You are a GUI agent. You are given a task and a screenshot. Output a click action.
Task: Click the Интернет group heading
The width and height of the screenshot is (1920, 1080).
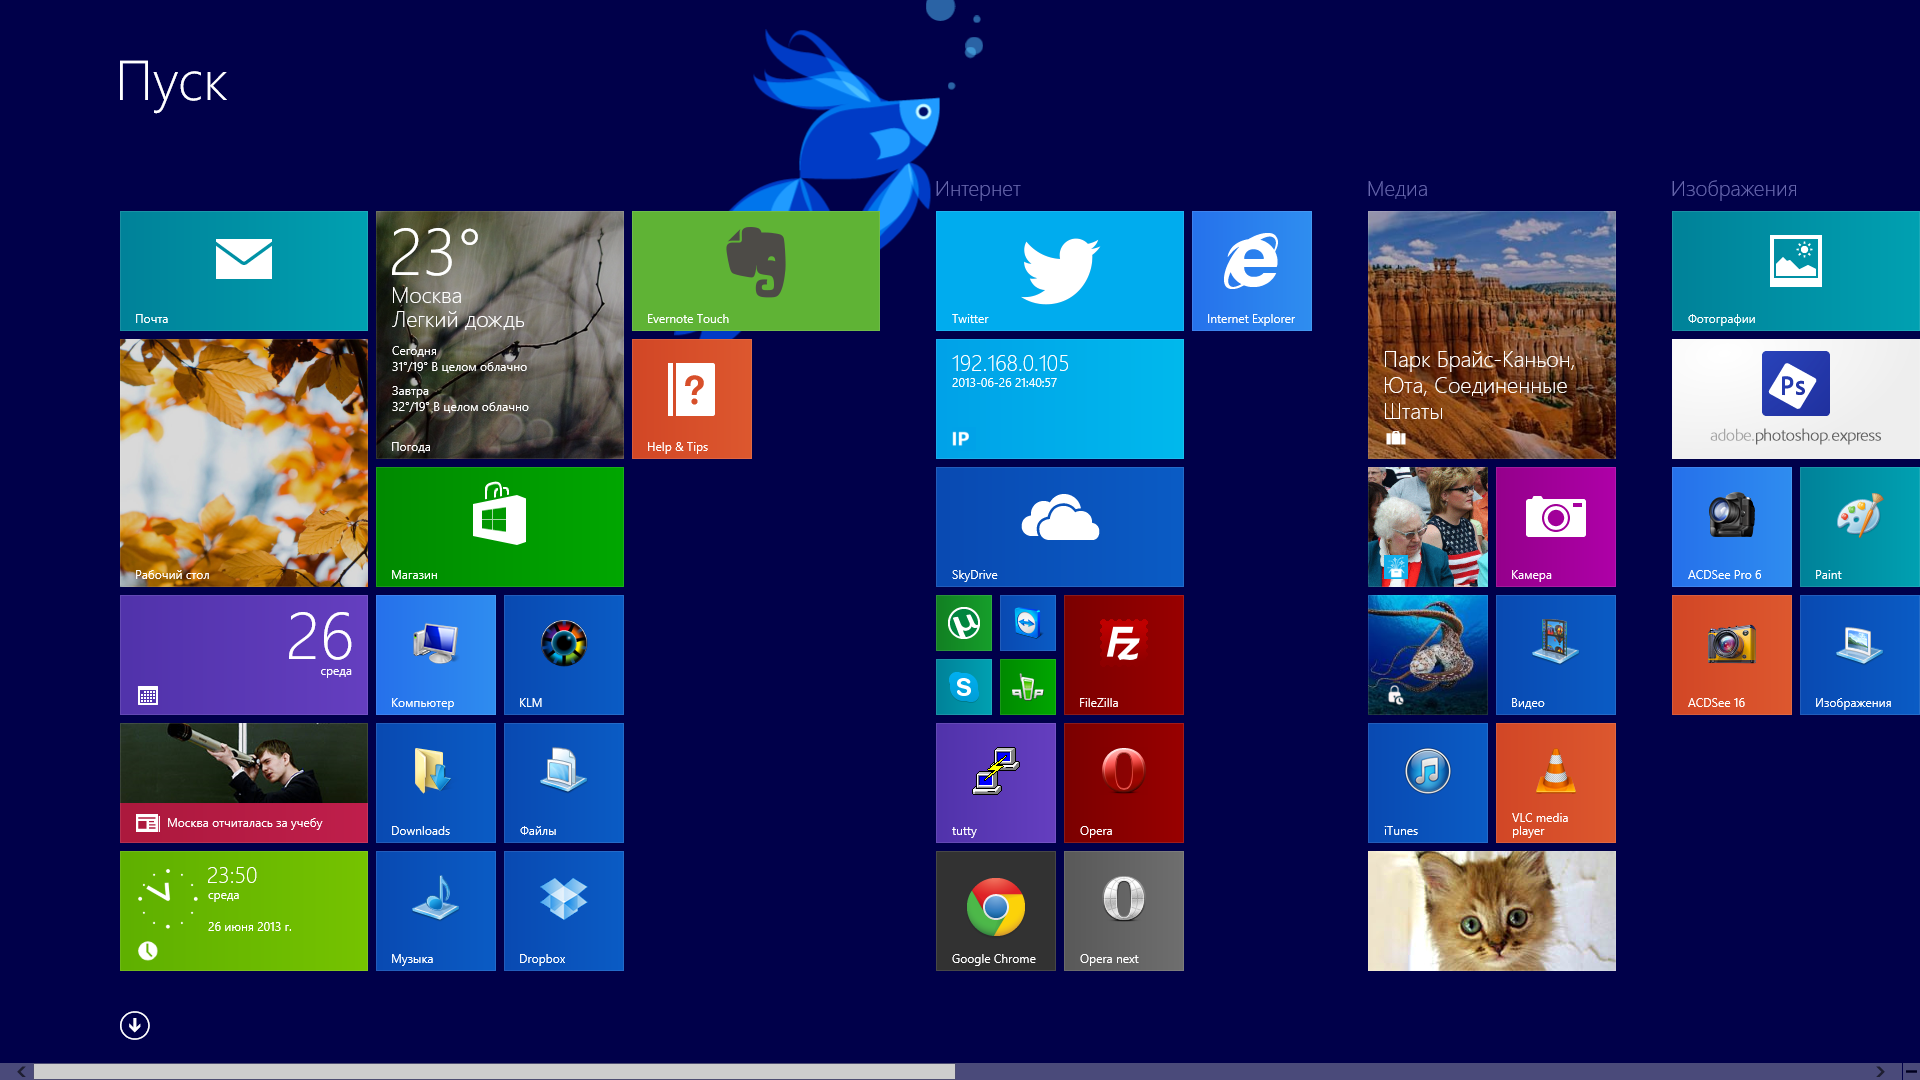(x=978, y=189)
